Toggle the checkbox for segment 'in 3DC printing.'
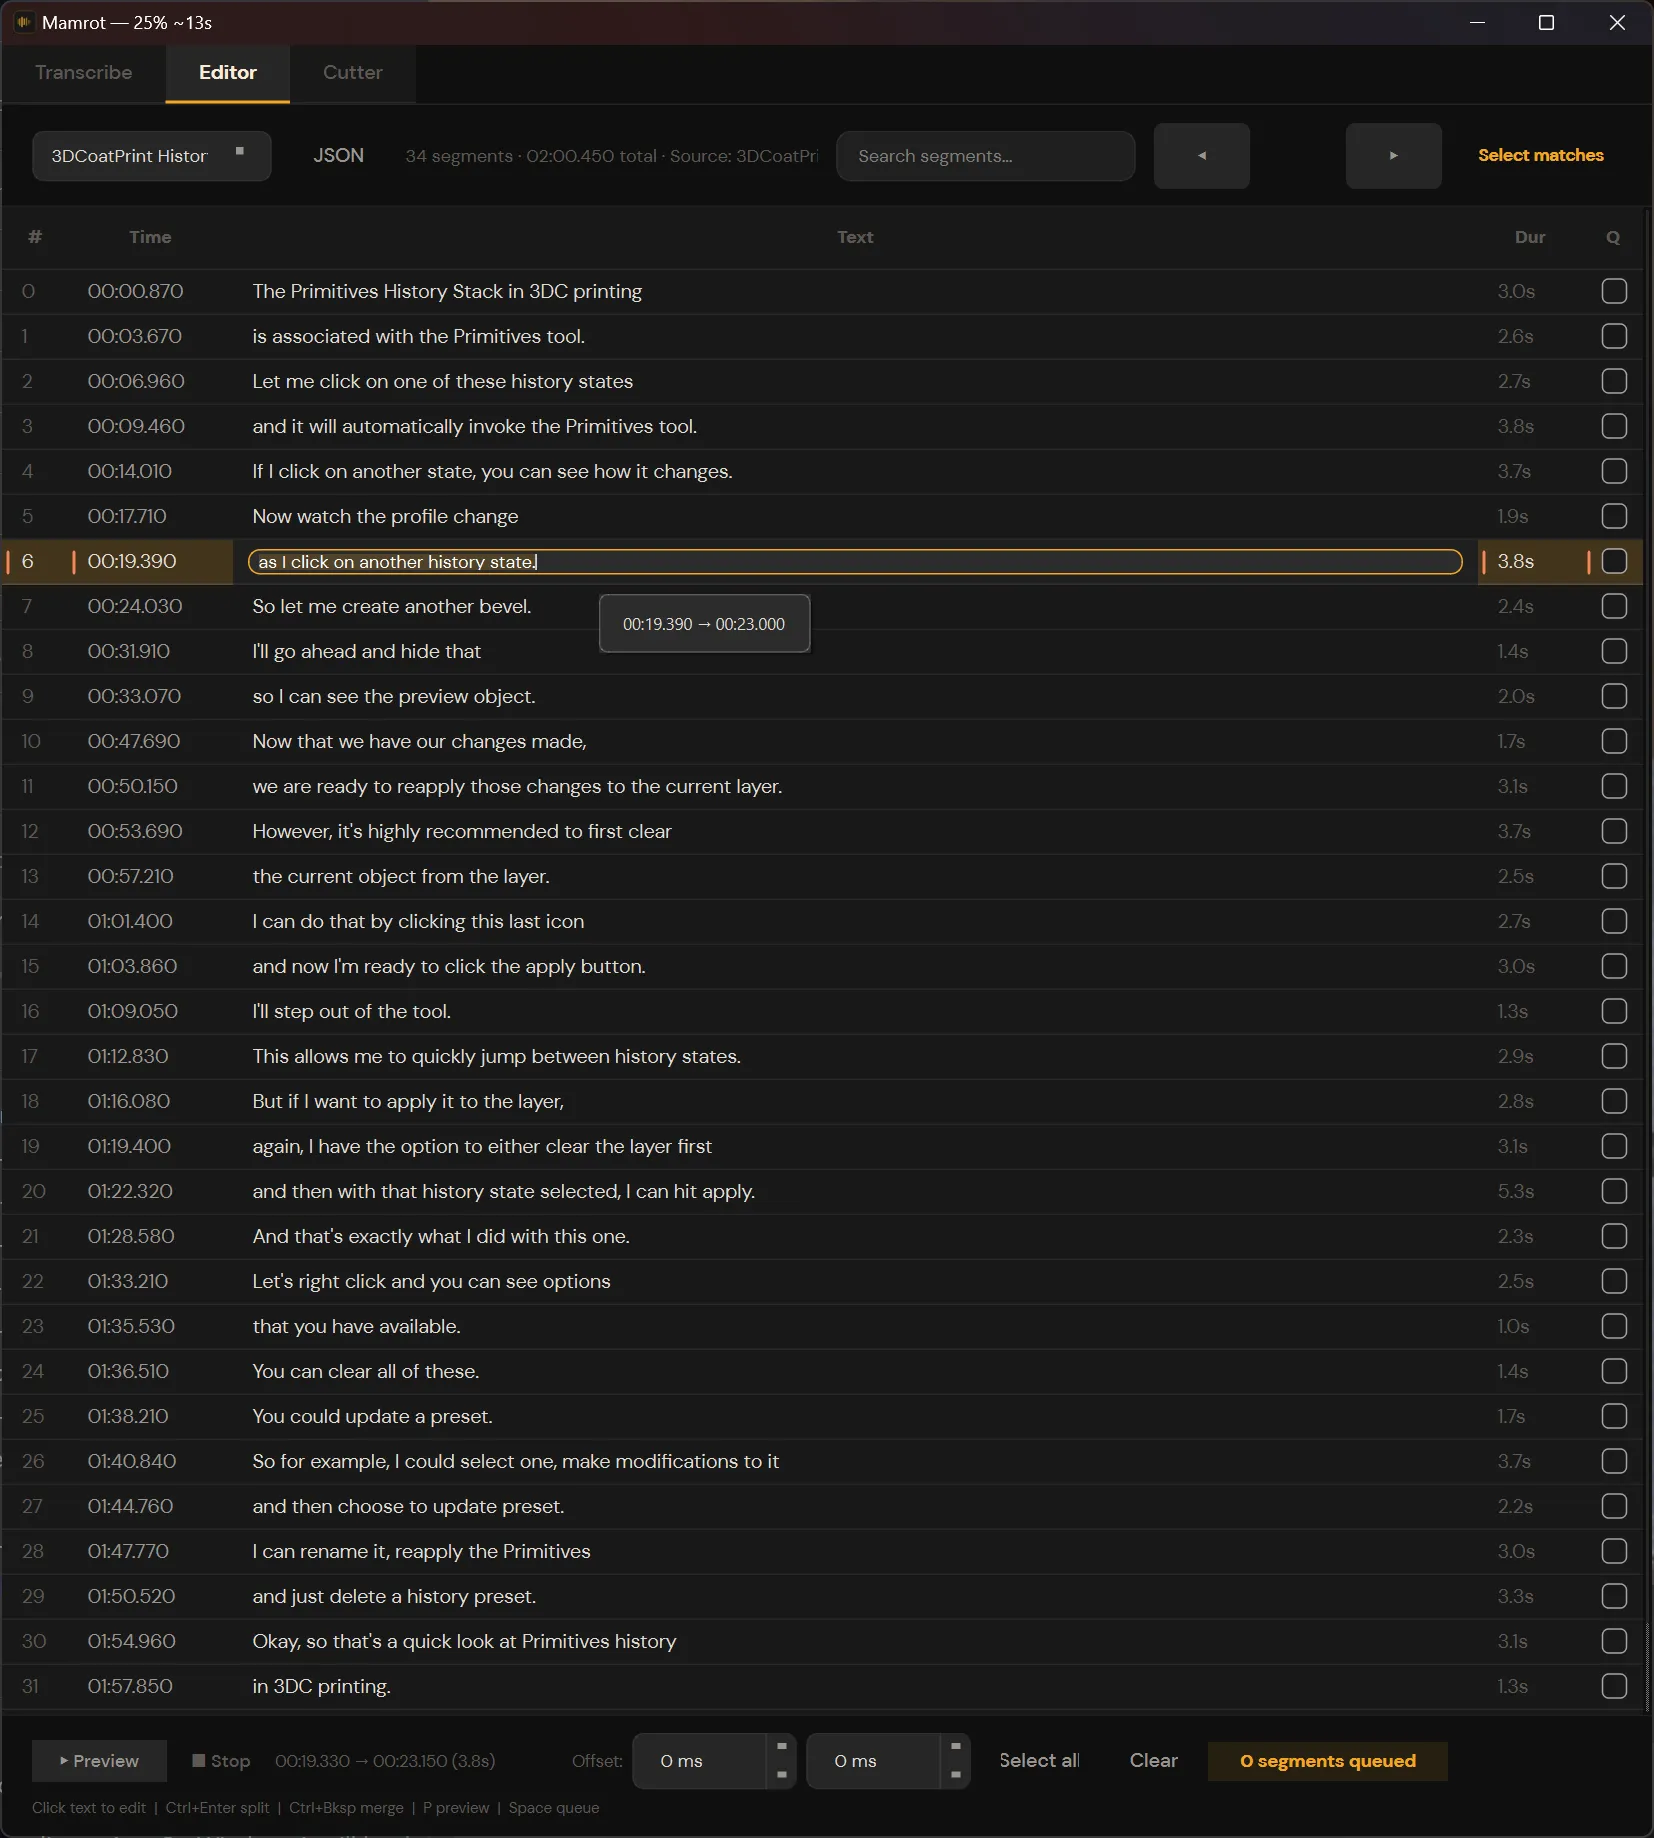This screenshot has height=1838, width=1654. pos(1612,1686)
